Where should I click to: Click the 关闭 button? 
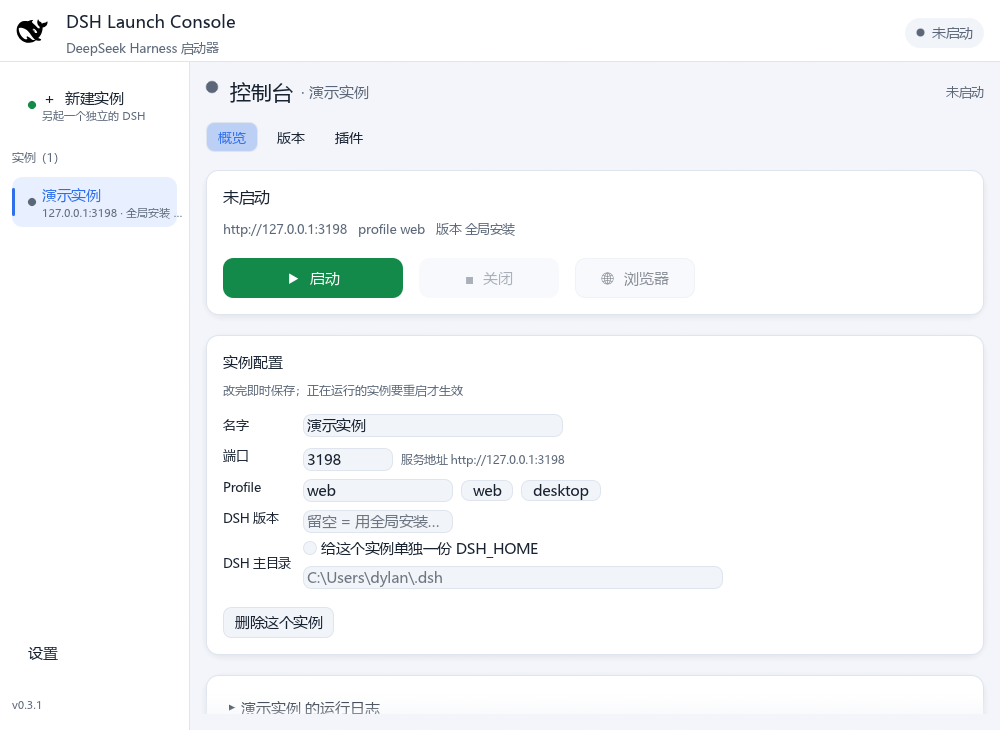pos(489,278)
